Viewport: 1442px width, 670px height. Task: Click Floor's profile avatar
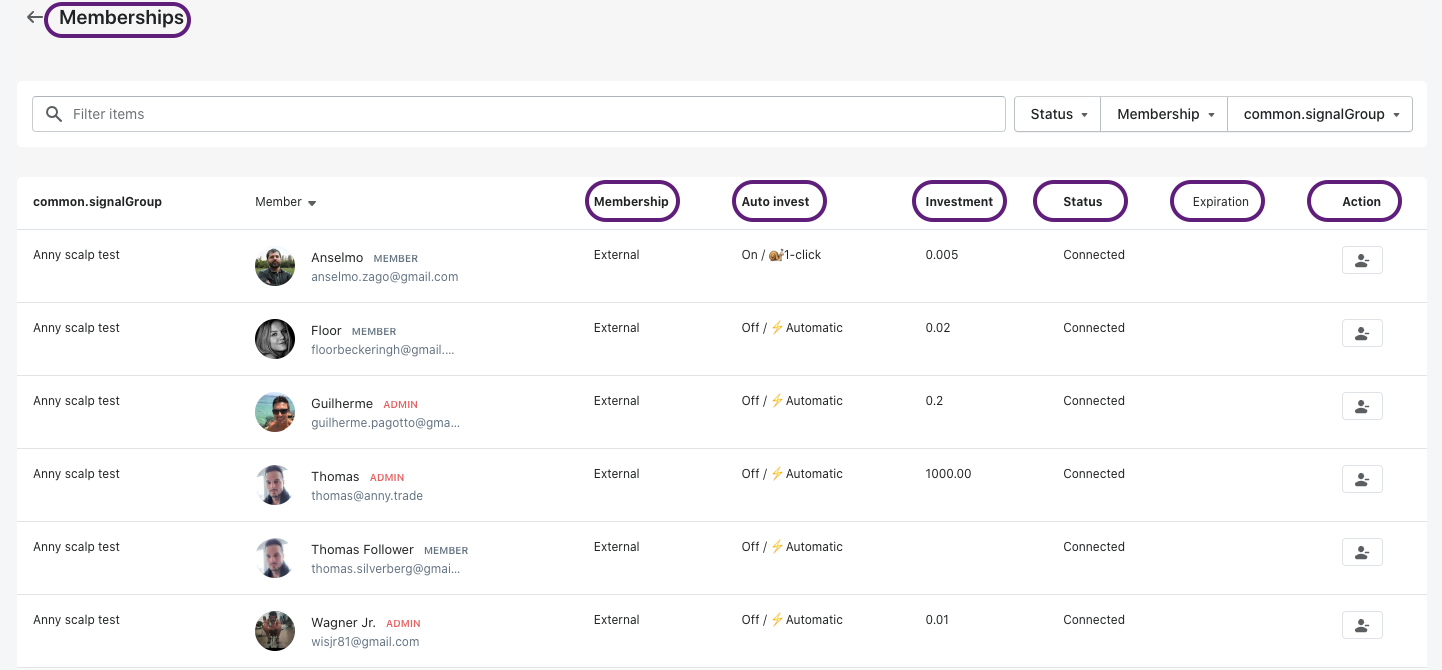point(275,339)
